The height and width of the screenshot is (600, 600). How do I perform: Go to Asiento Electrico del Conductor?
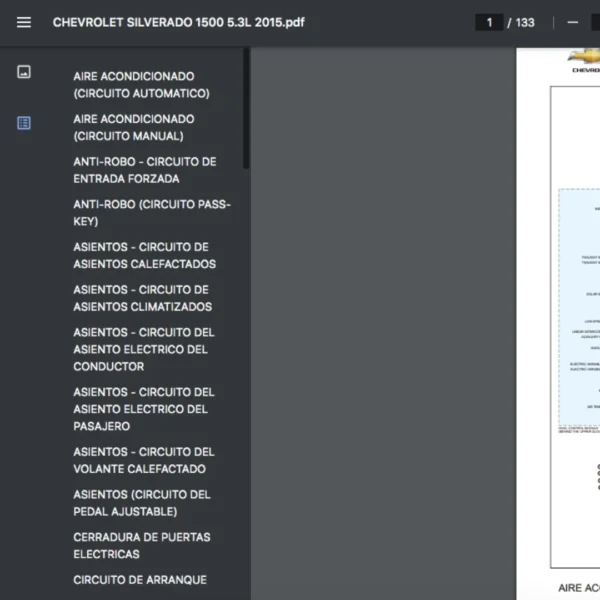point(144,349)
